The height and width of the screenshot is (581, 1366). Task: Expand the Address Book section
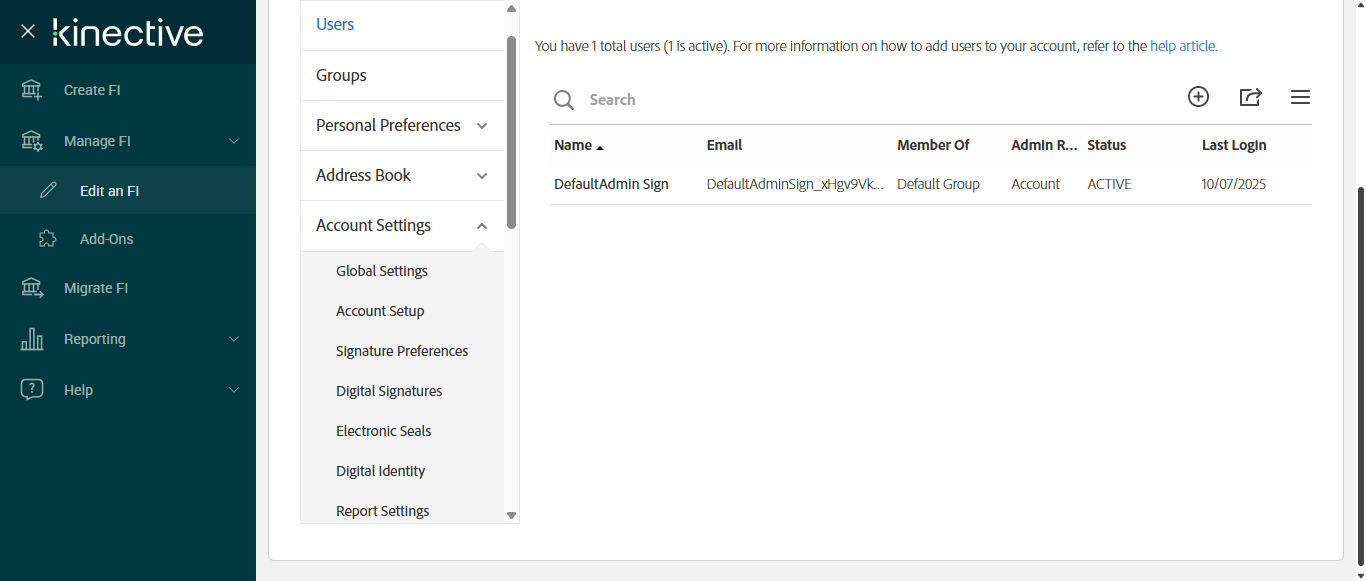coord(482,176)
